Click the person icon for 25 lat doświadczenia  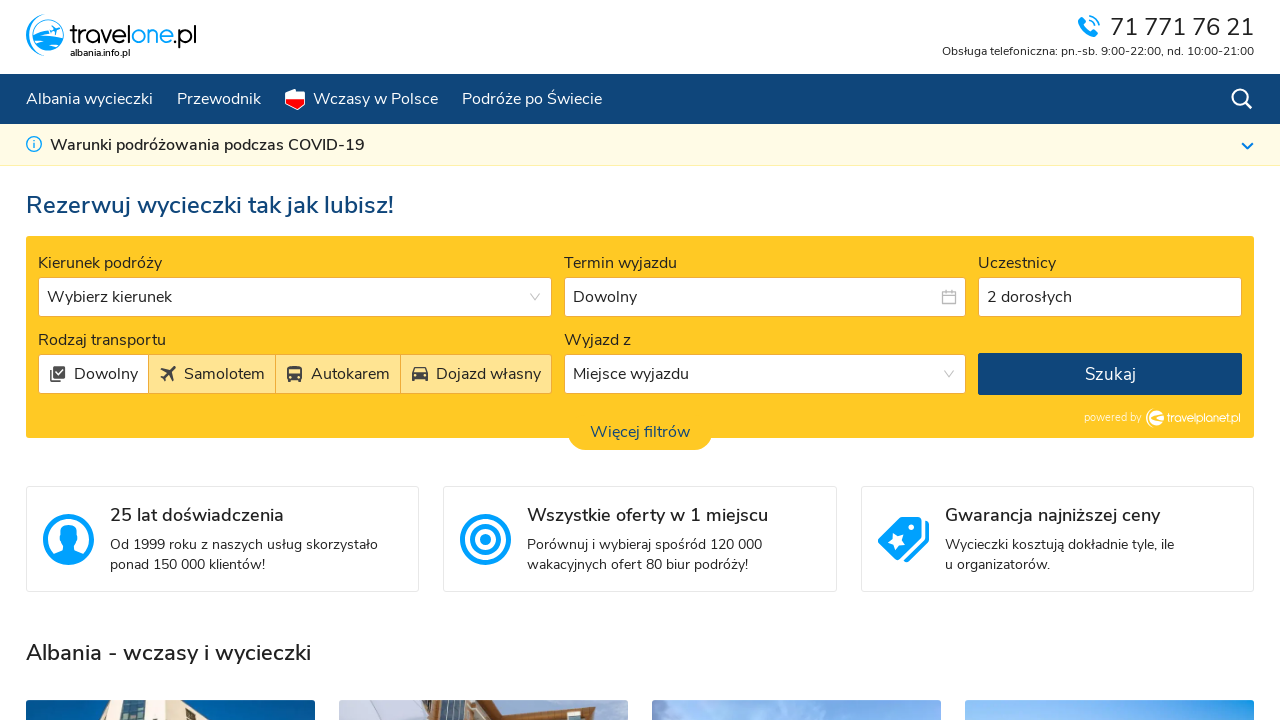(x=68, y=539)
